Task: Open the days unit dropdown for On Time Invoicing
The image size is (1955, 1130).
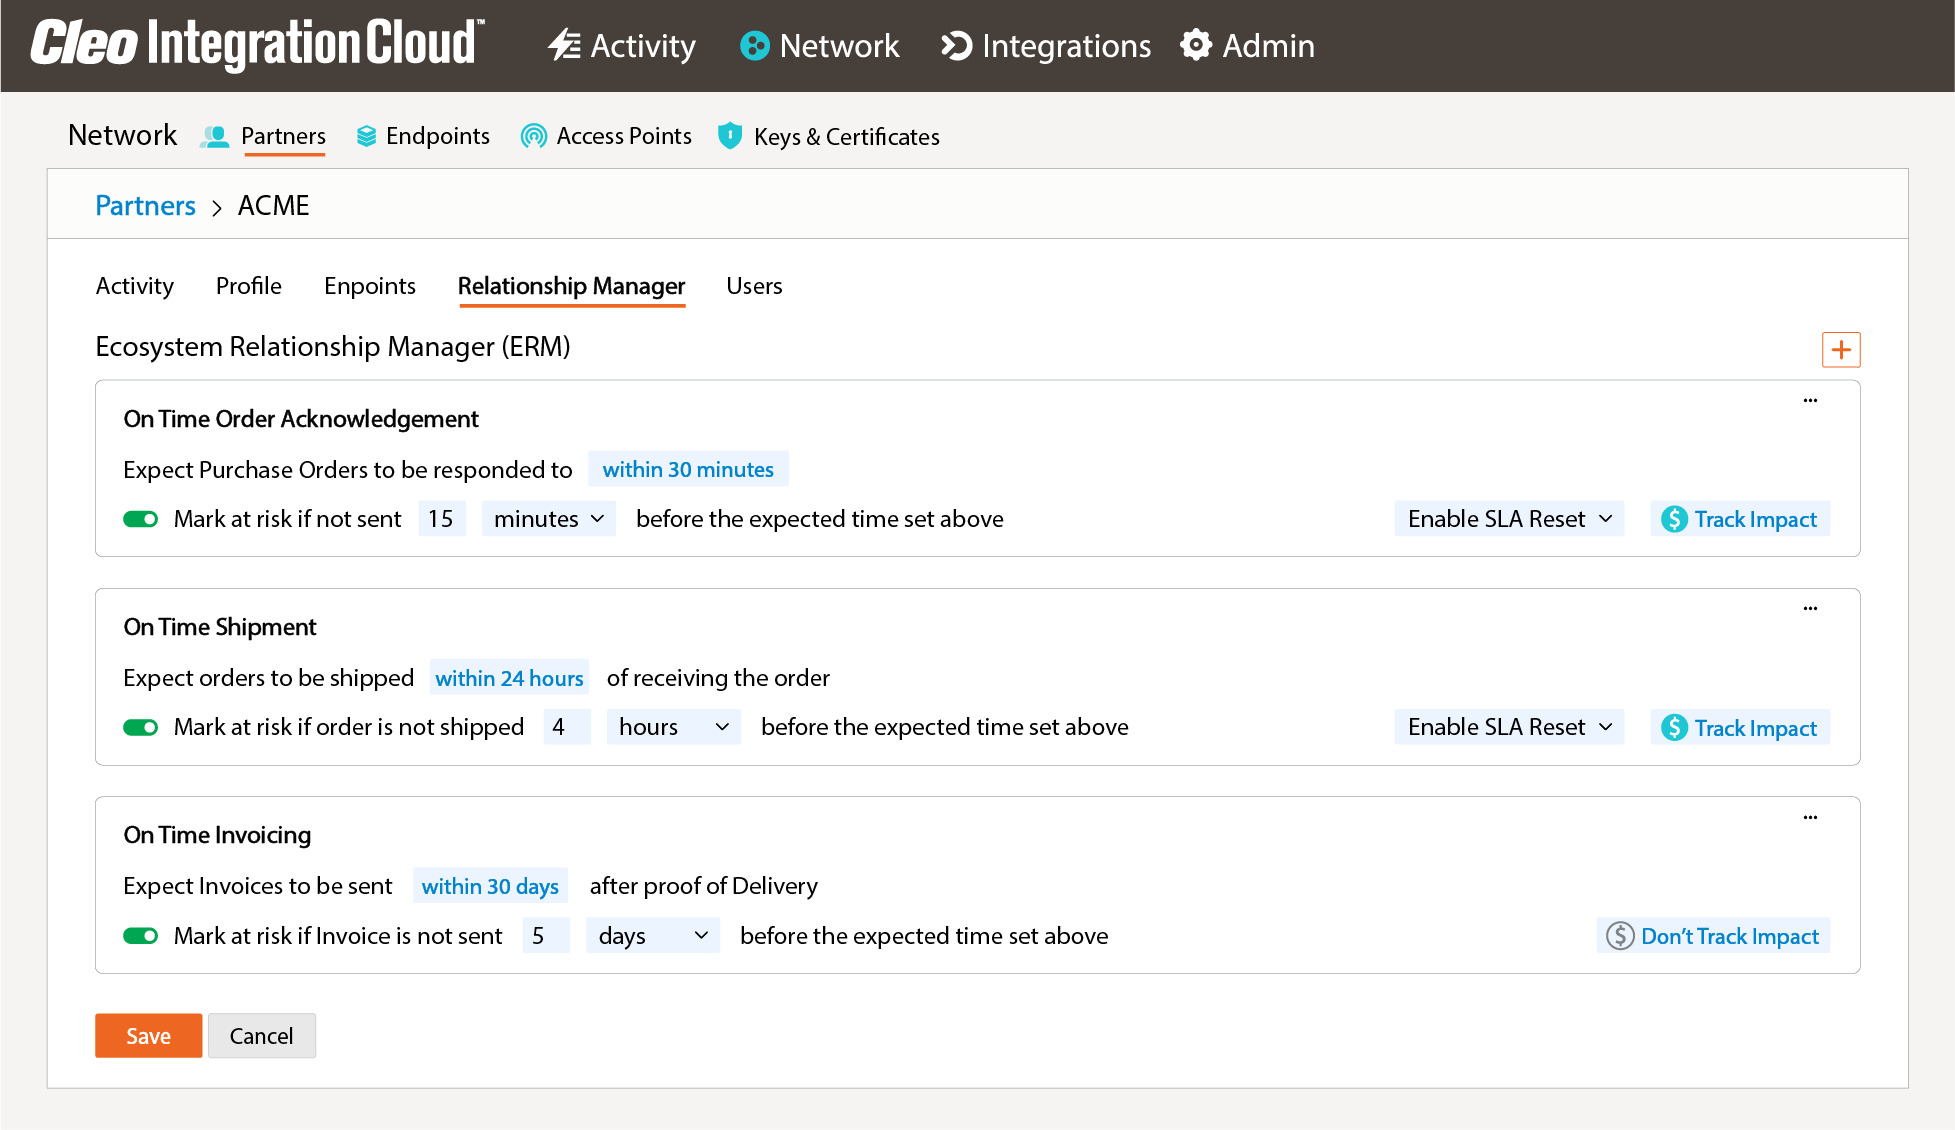Action: point(652,935)
